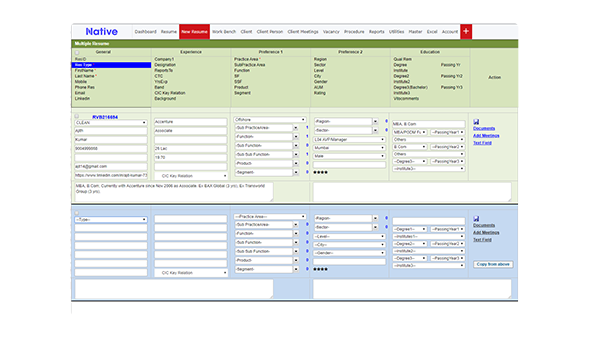Click Add Meetings link in blue row
Image resolution: width=590 pixels, height=360 pixels.
[x=486, y=232]
